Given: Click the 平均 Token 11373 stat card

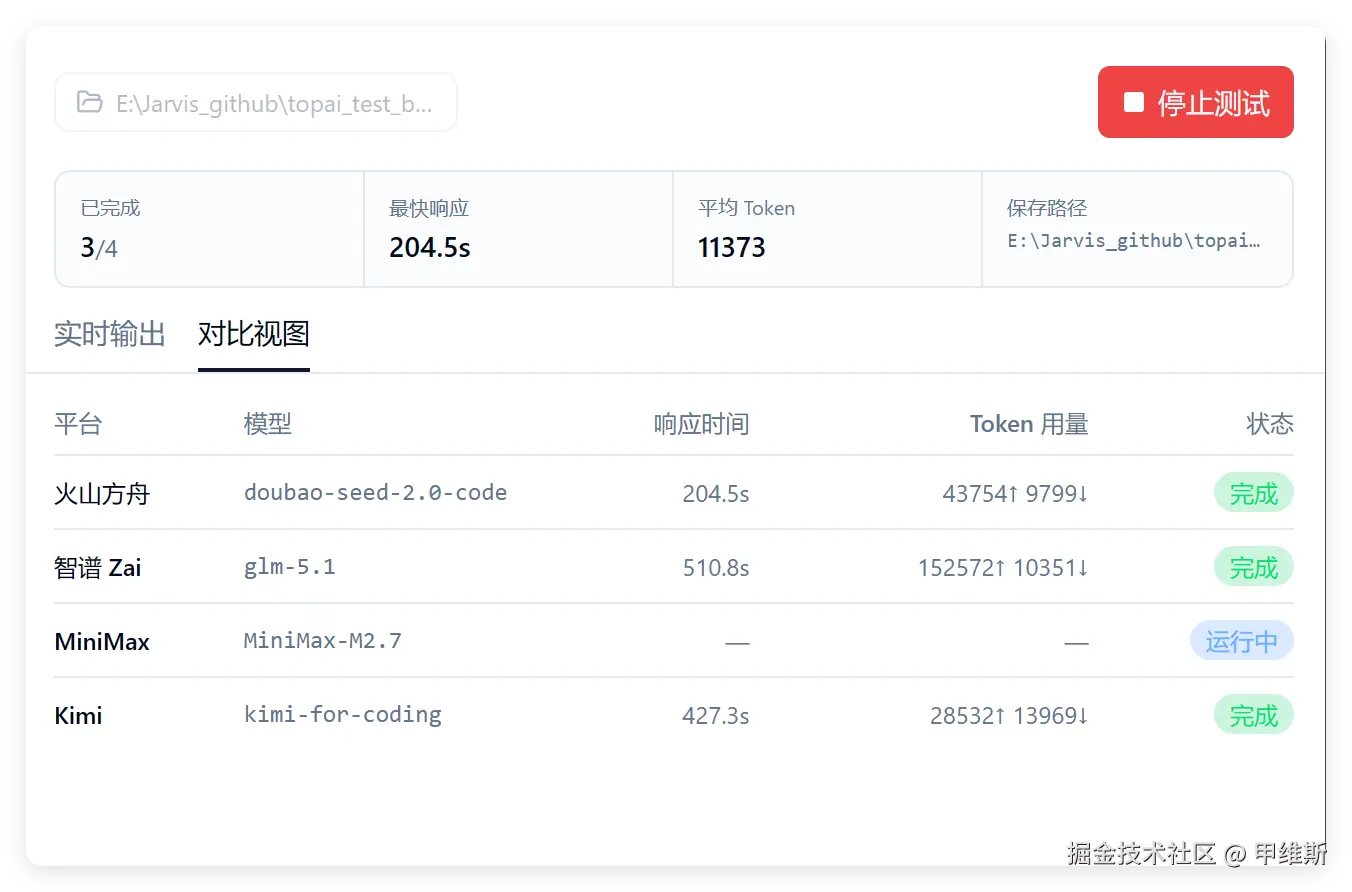Looking at the screenshot, I should [828, 229].
